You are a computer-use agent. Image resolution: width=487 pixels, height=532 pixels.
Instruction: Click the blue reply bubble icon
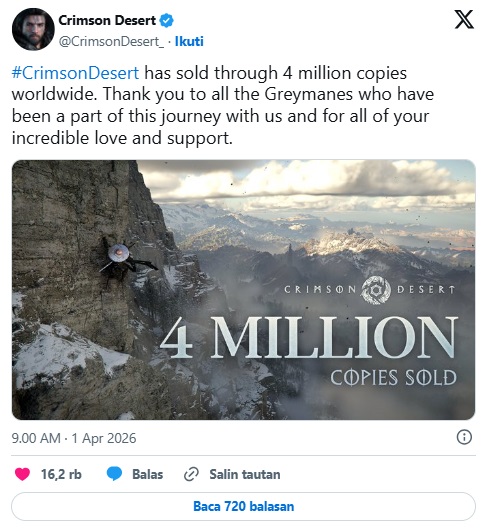click(114, 474)
